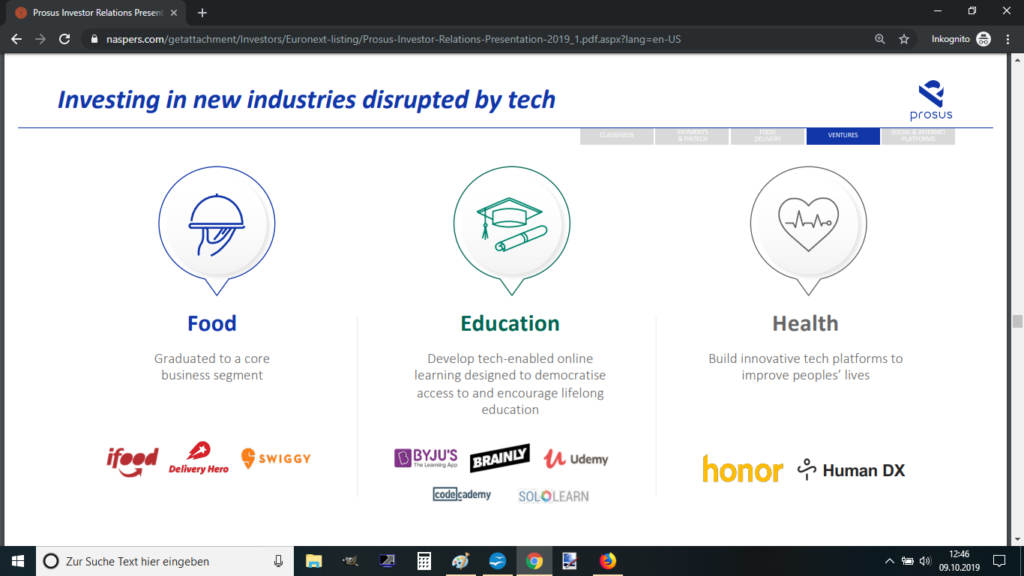Select the Classifieds section tab

coord(616,136)
